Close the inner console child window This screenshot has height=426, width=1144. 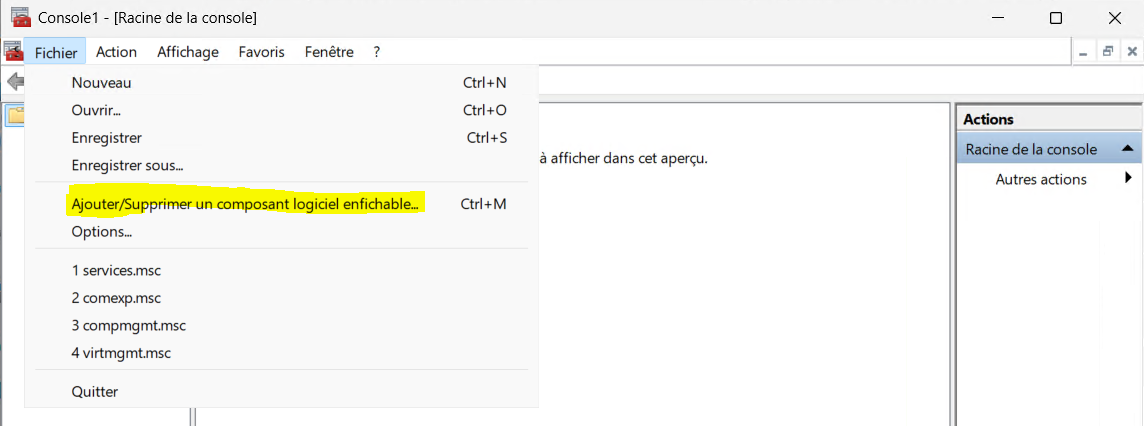coord(1132,52)
